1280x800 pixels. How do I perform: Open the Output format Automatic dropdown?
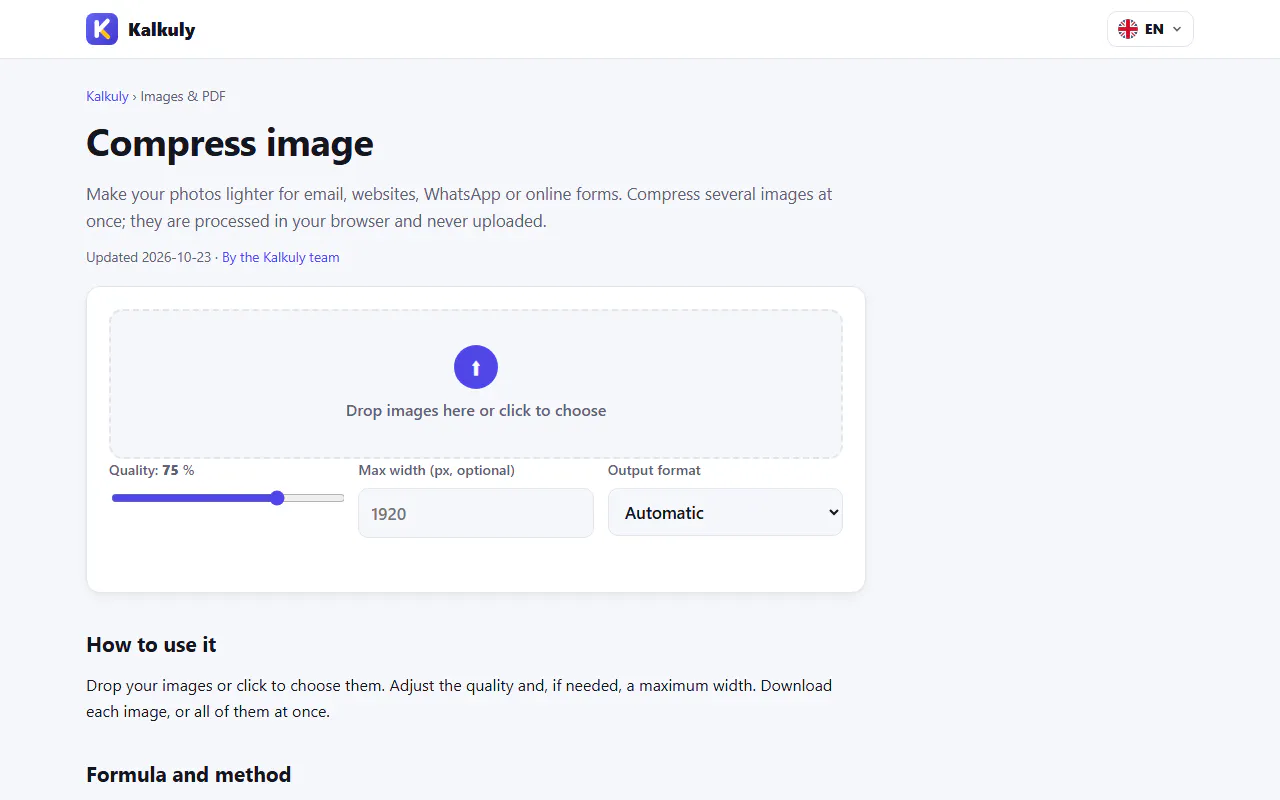coord(725,512)
